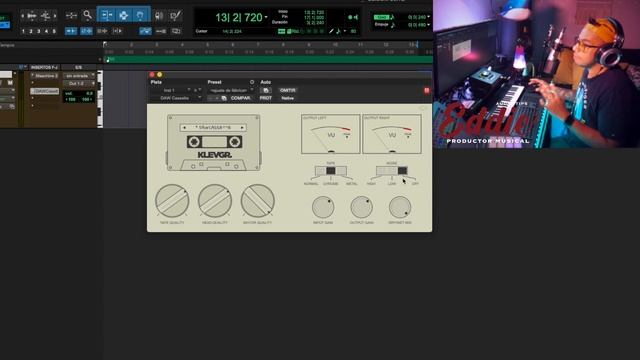Click the cassette preset name label
The height and width of the screenshot is (360, 640).
(x=213, y=128)
